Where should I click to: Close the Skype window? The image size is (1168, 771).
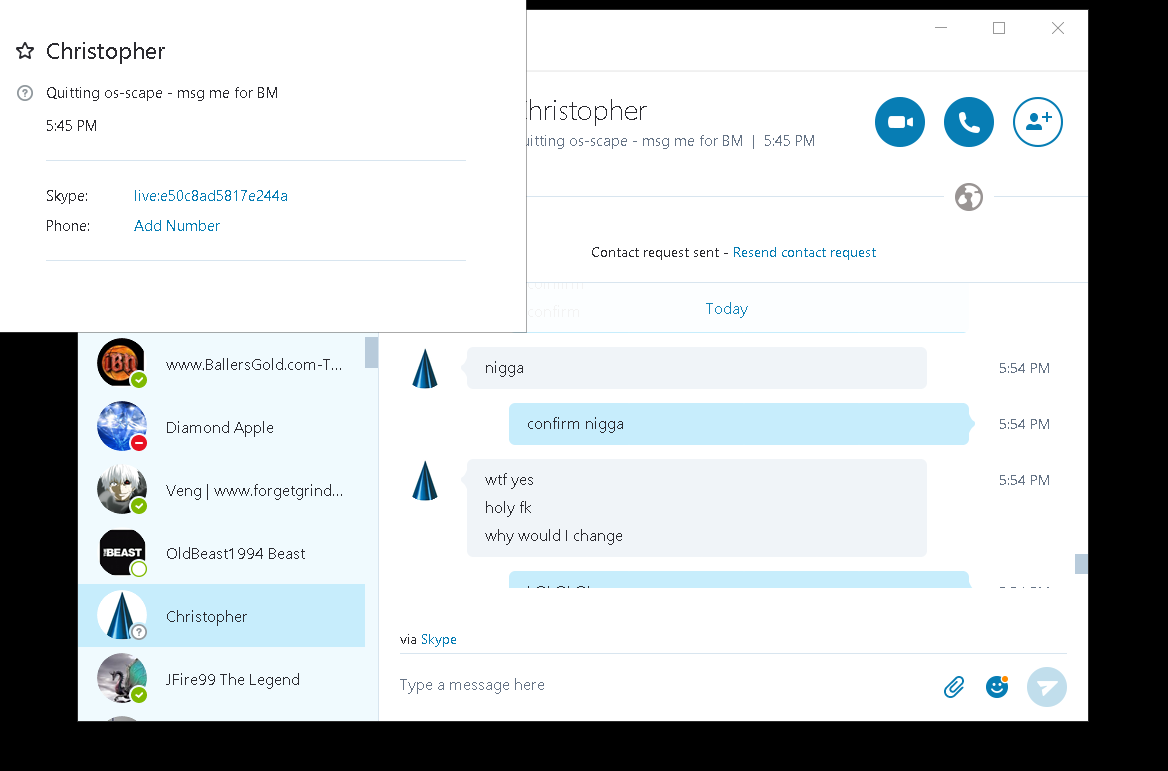point(1058,28)
